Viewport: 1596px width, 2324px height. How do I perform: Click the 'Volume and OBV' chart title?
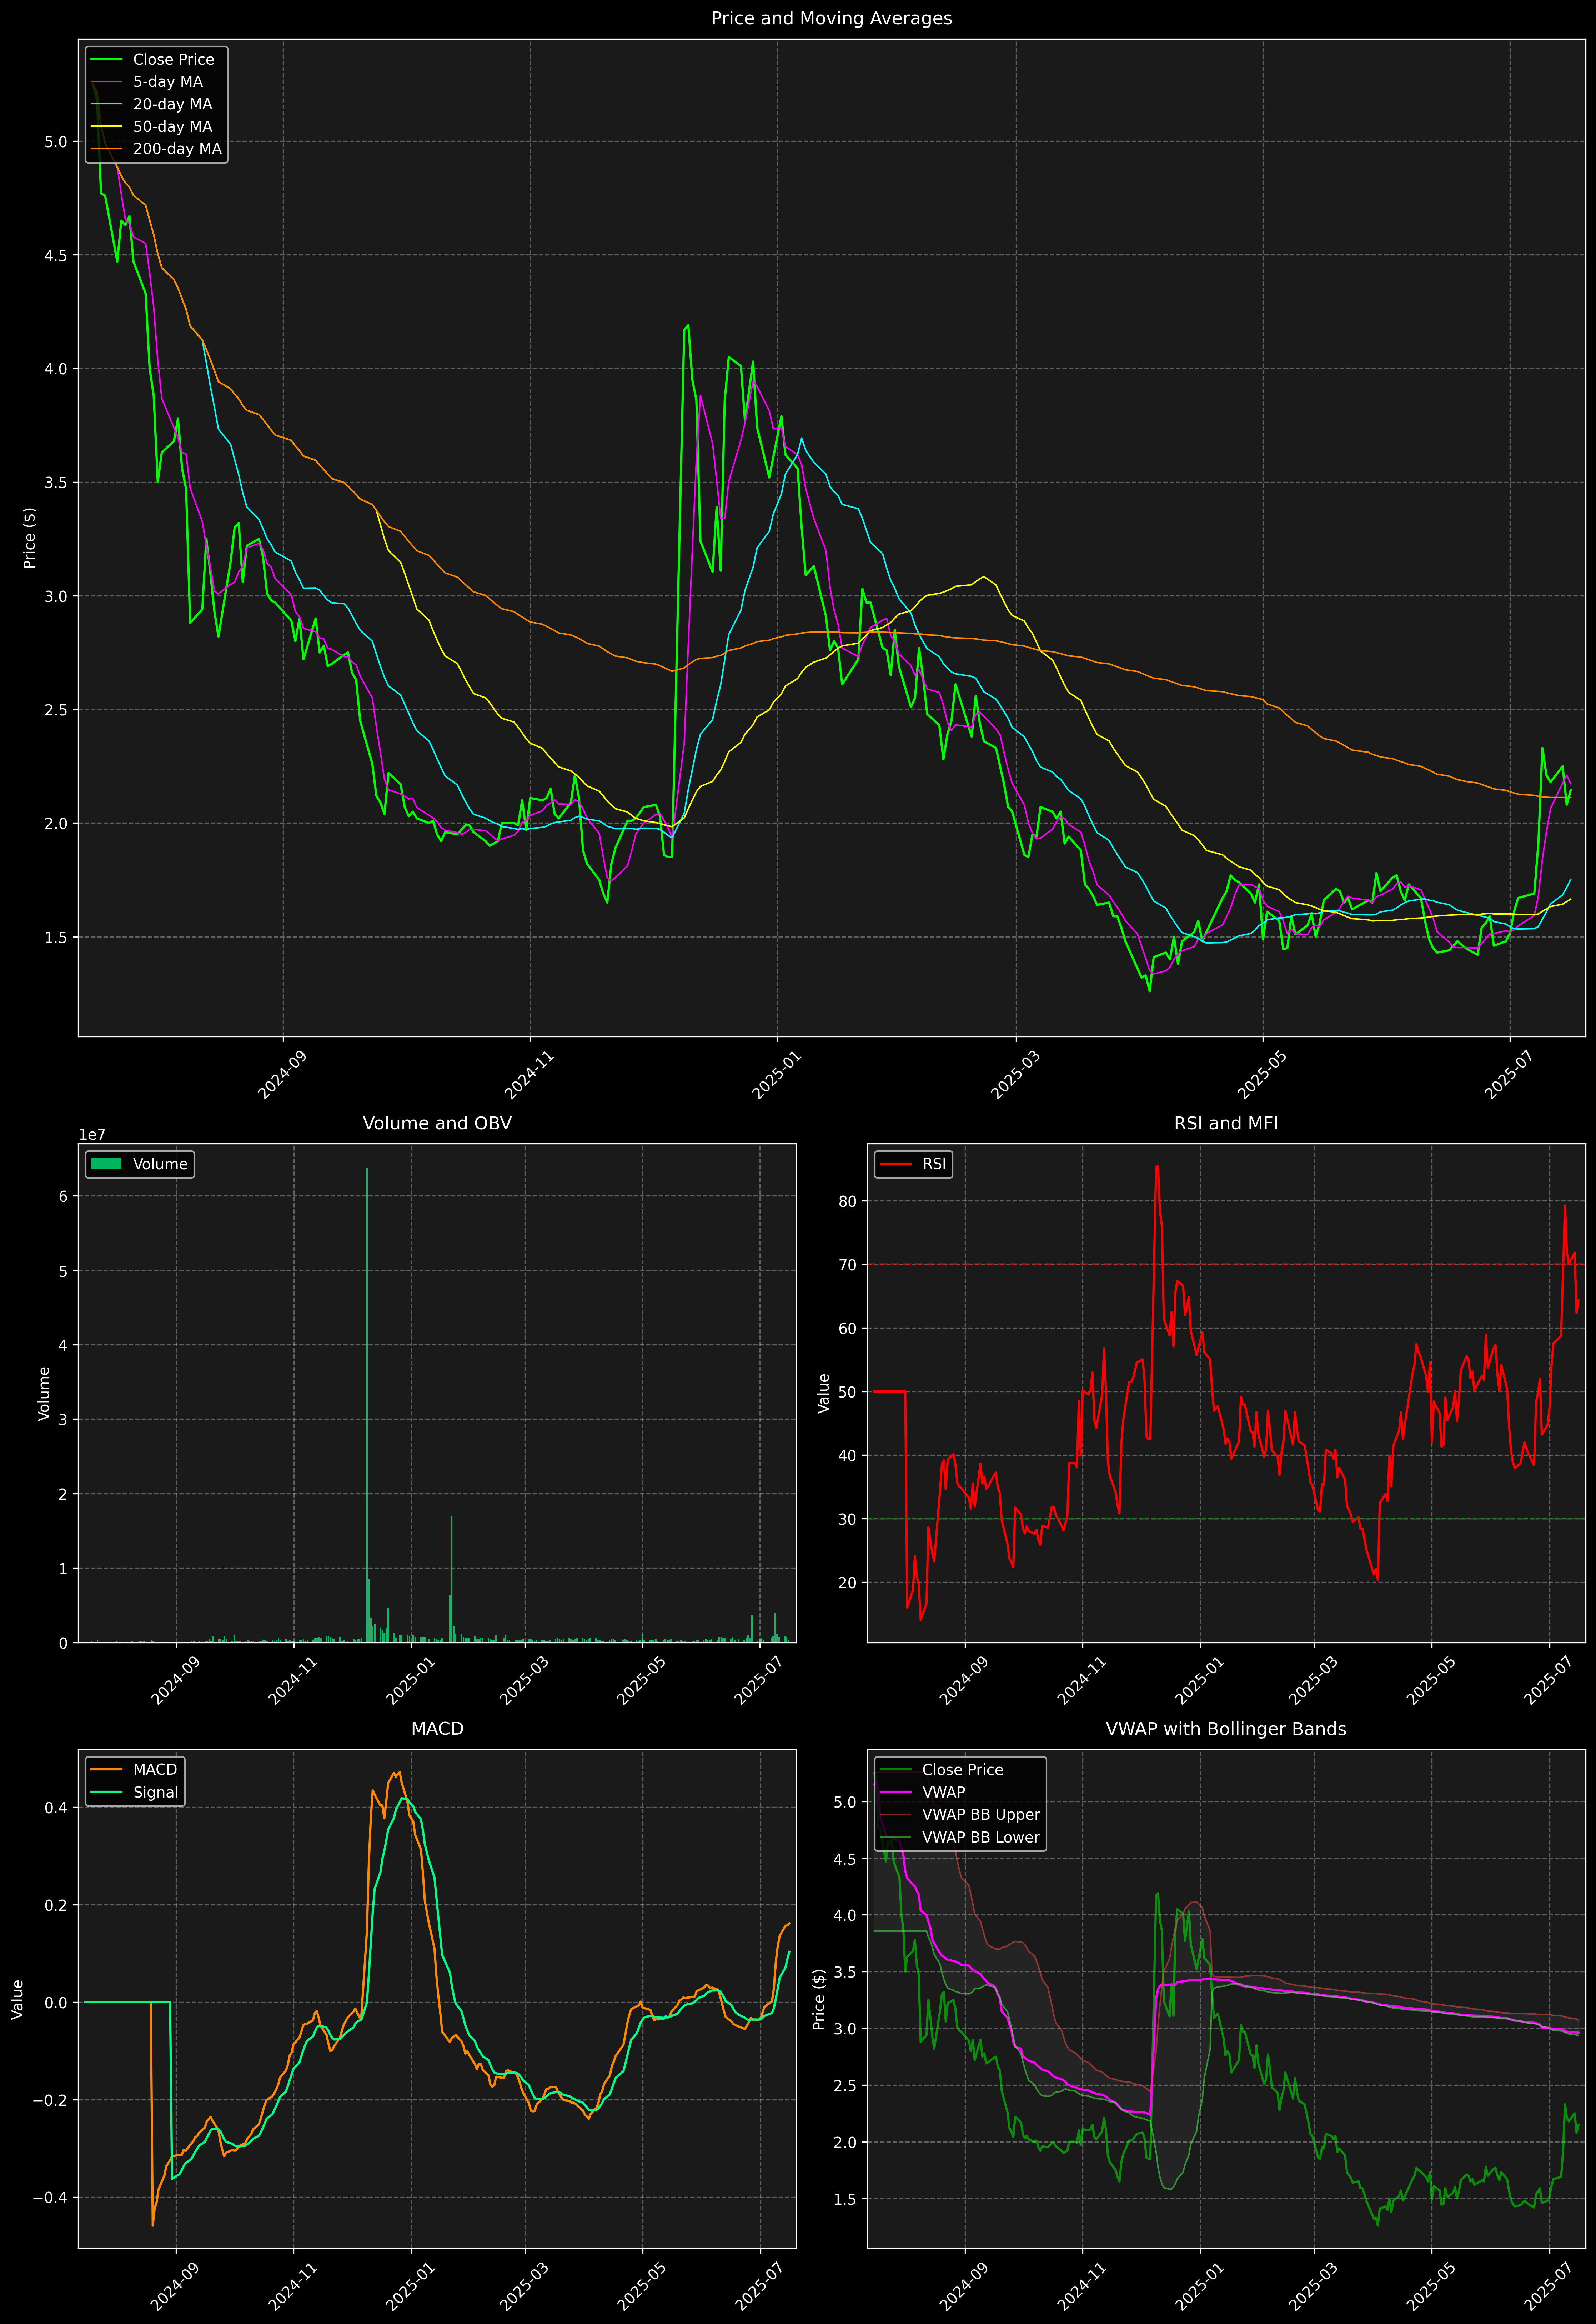pos(437,1123)
